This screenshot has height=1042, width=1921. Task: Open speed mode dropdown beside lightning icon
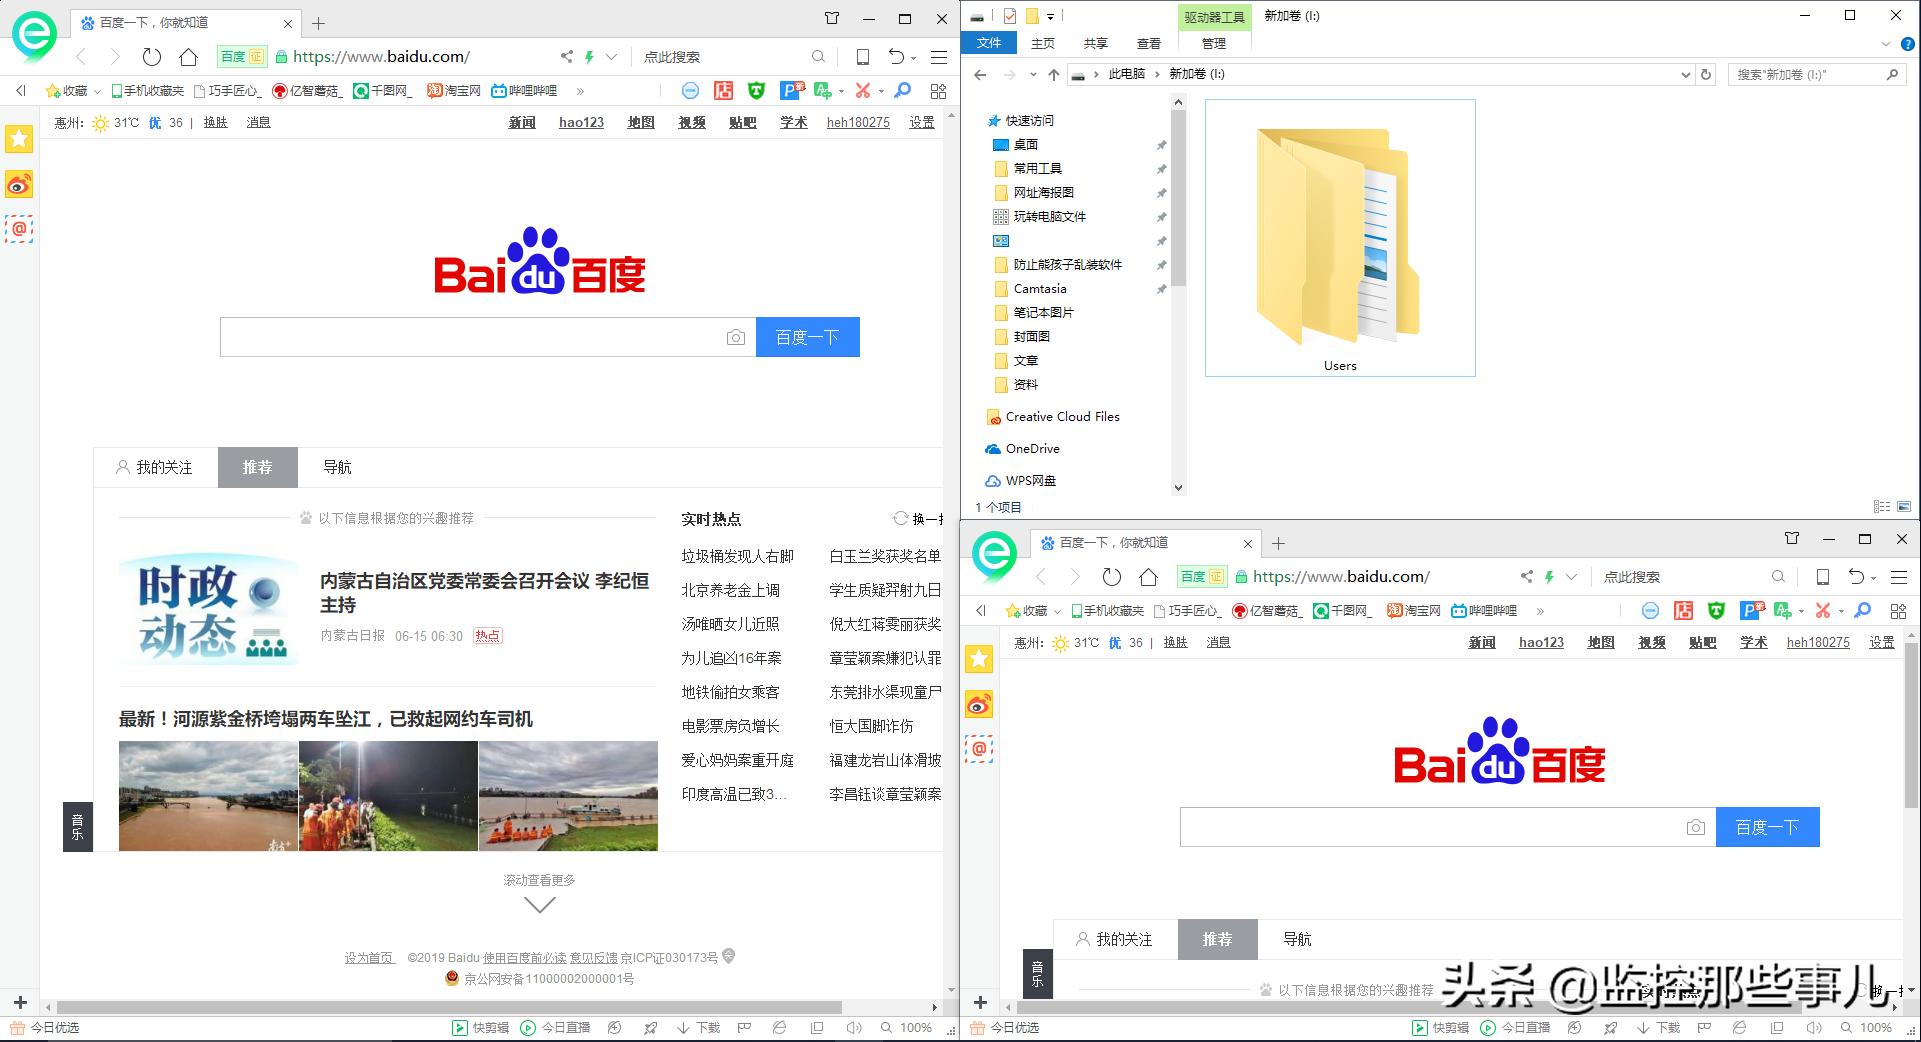pyautogui.click(x=613, y=56)
